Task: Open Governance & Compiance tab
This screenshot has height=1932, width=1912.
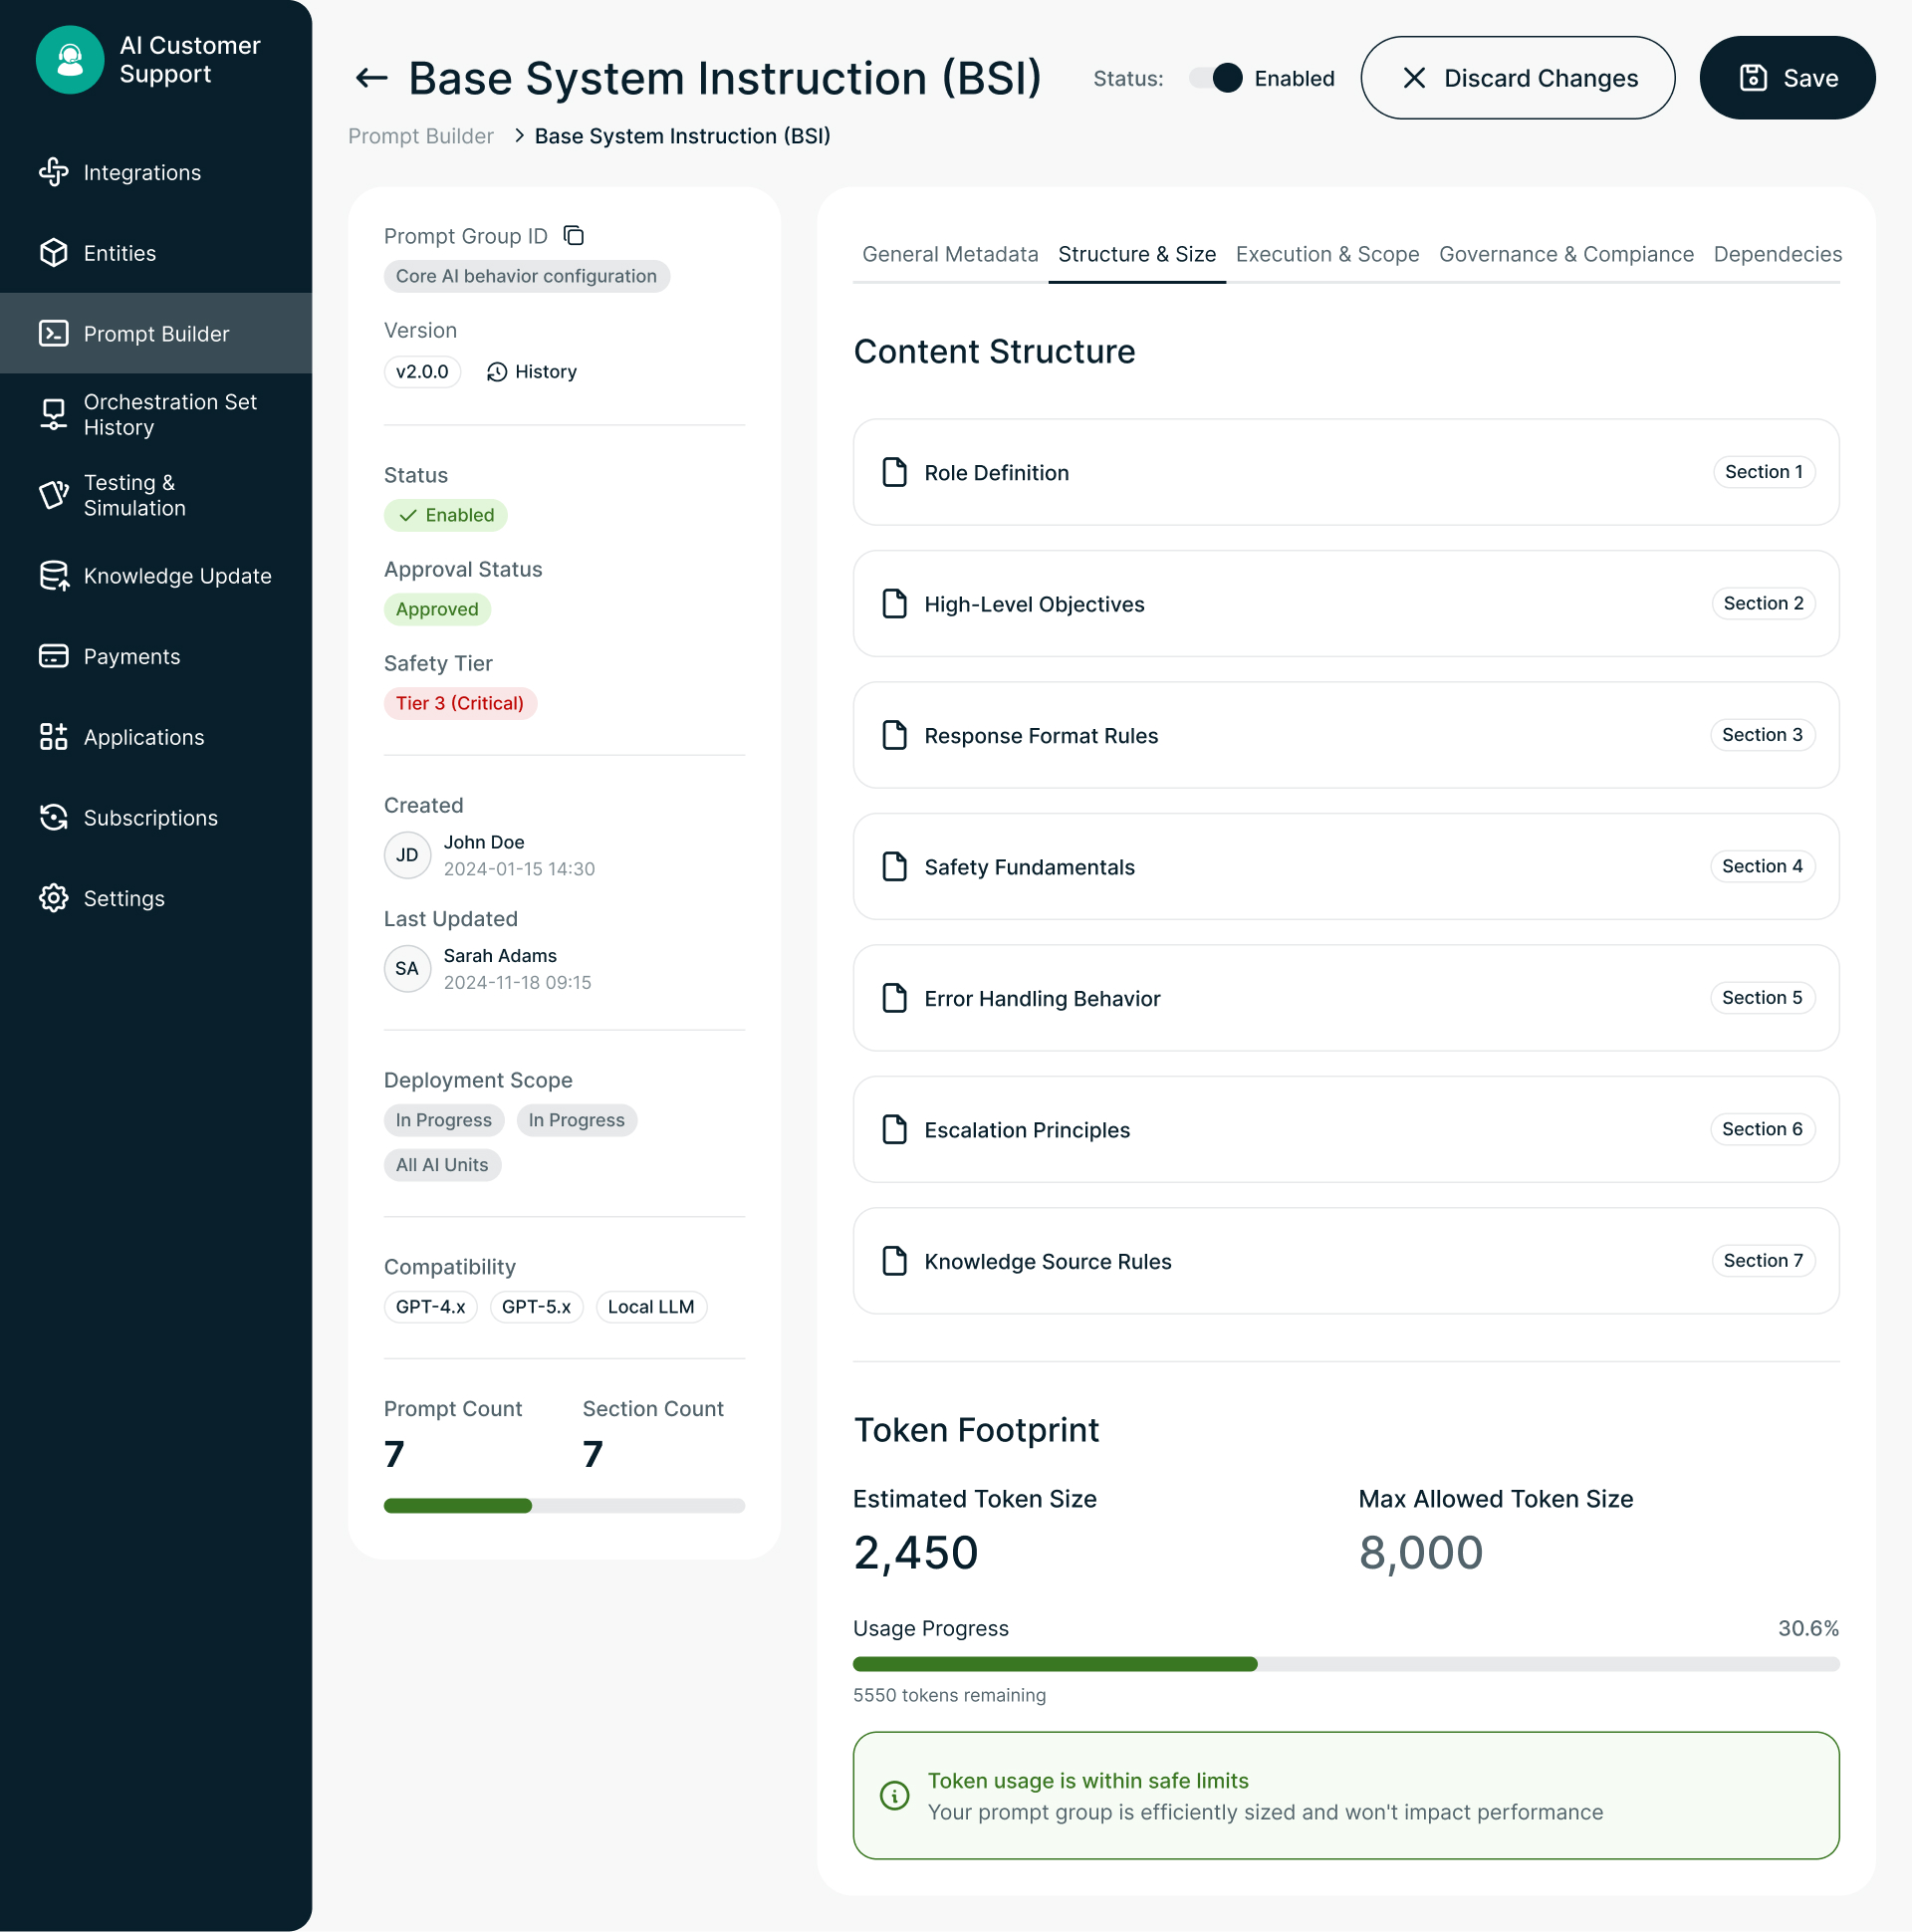Action: (x=1565, y=254)
